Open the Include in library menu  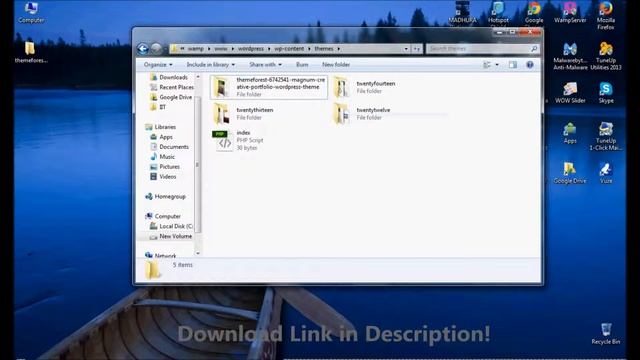point(211,64)
